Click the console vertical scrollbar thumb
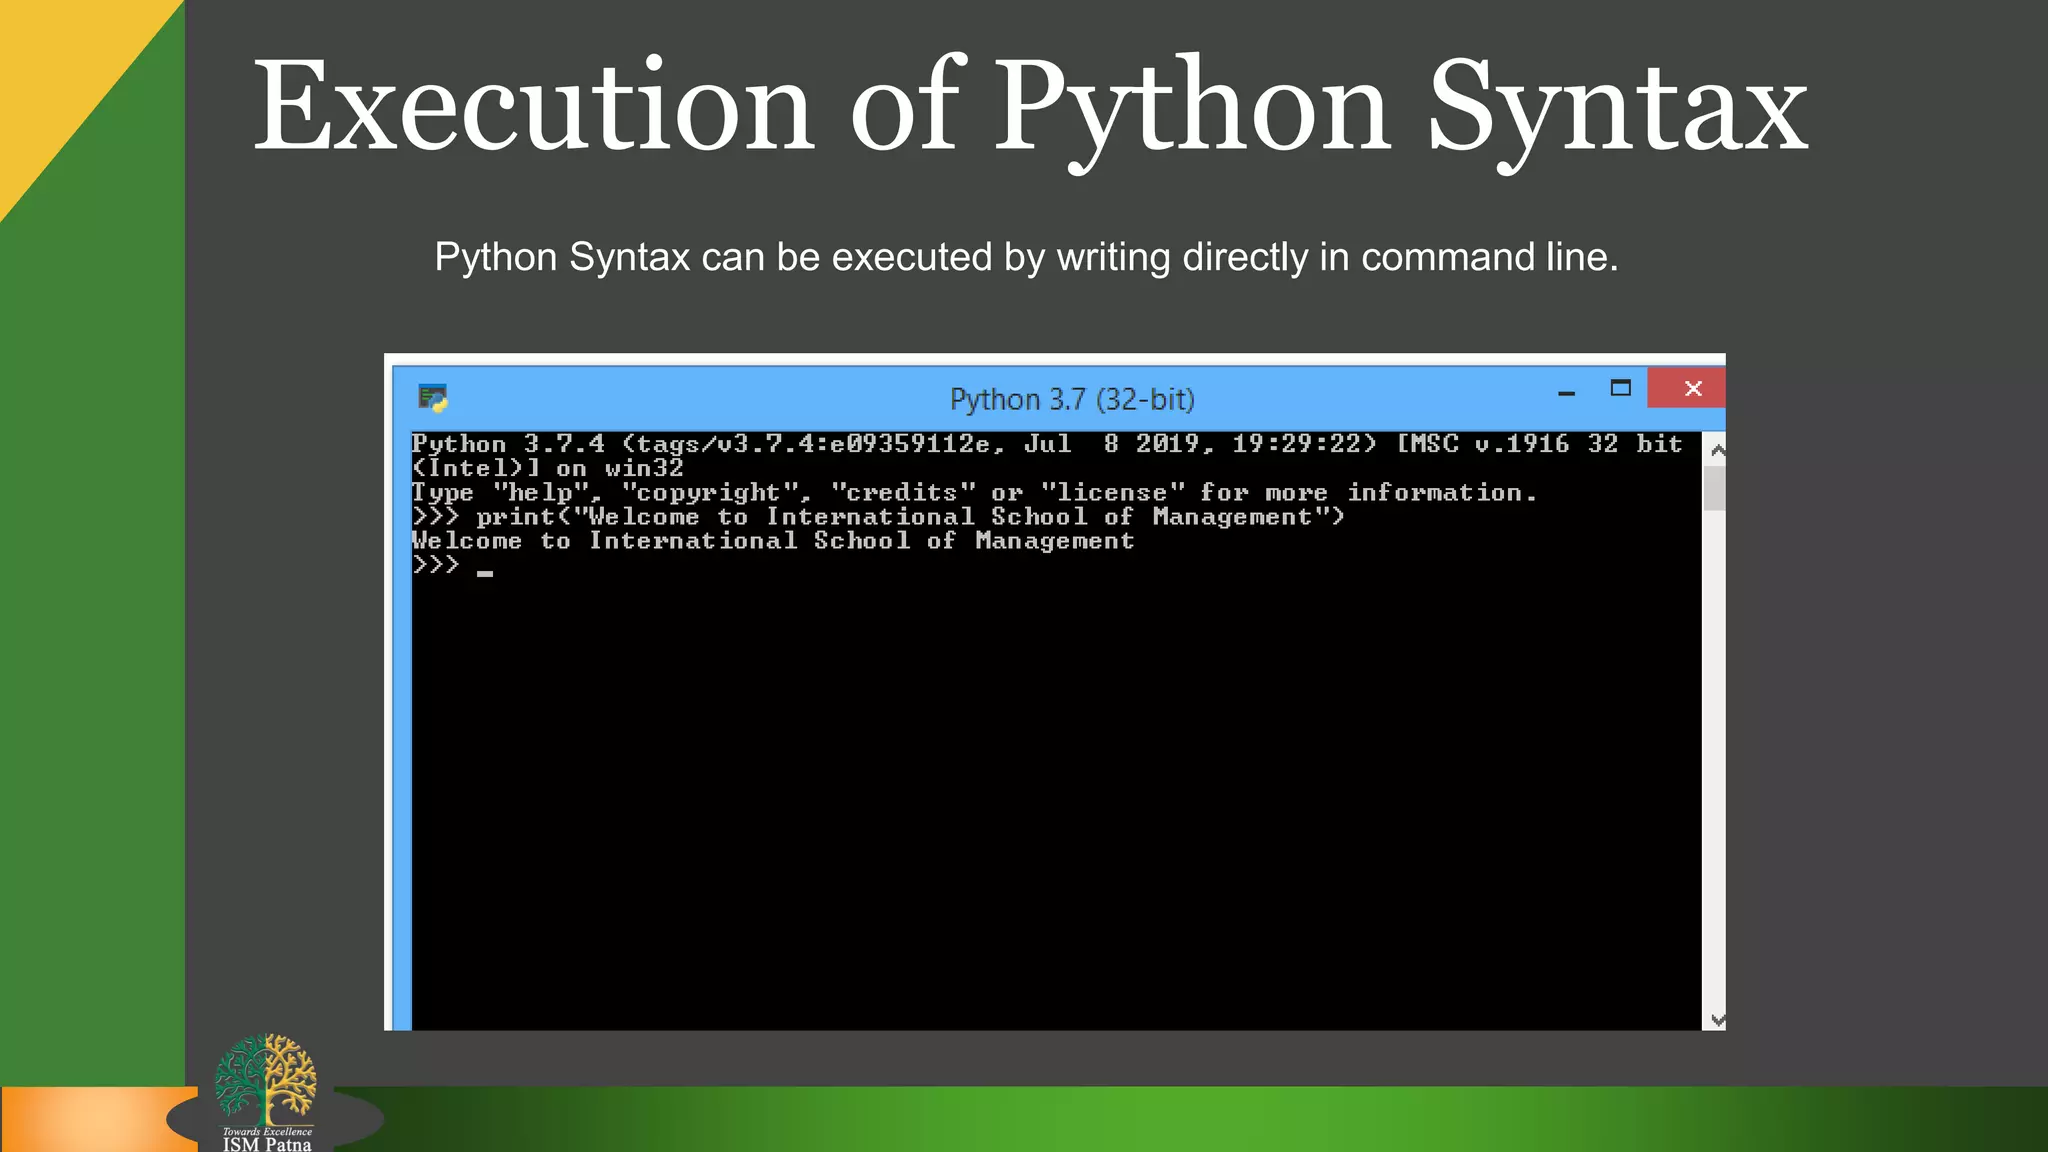 (1715, 488)
